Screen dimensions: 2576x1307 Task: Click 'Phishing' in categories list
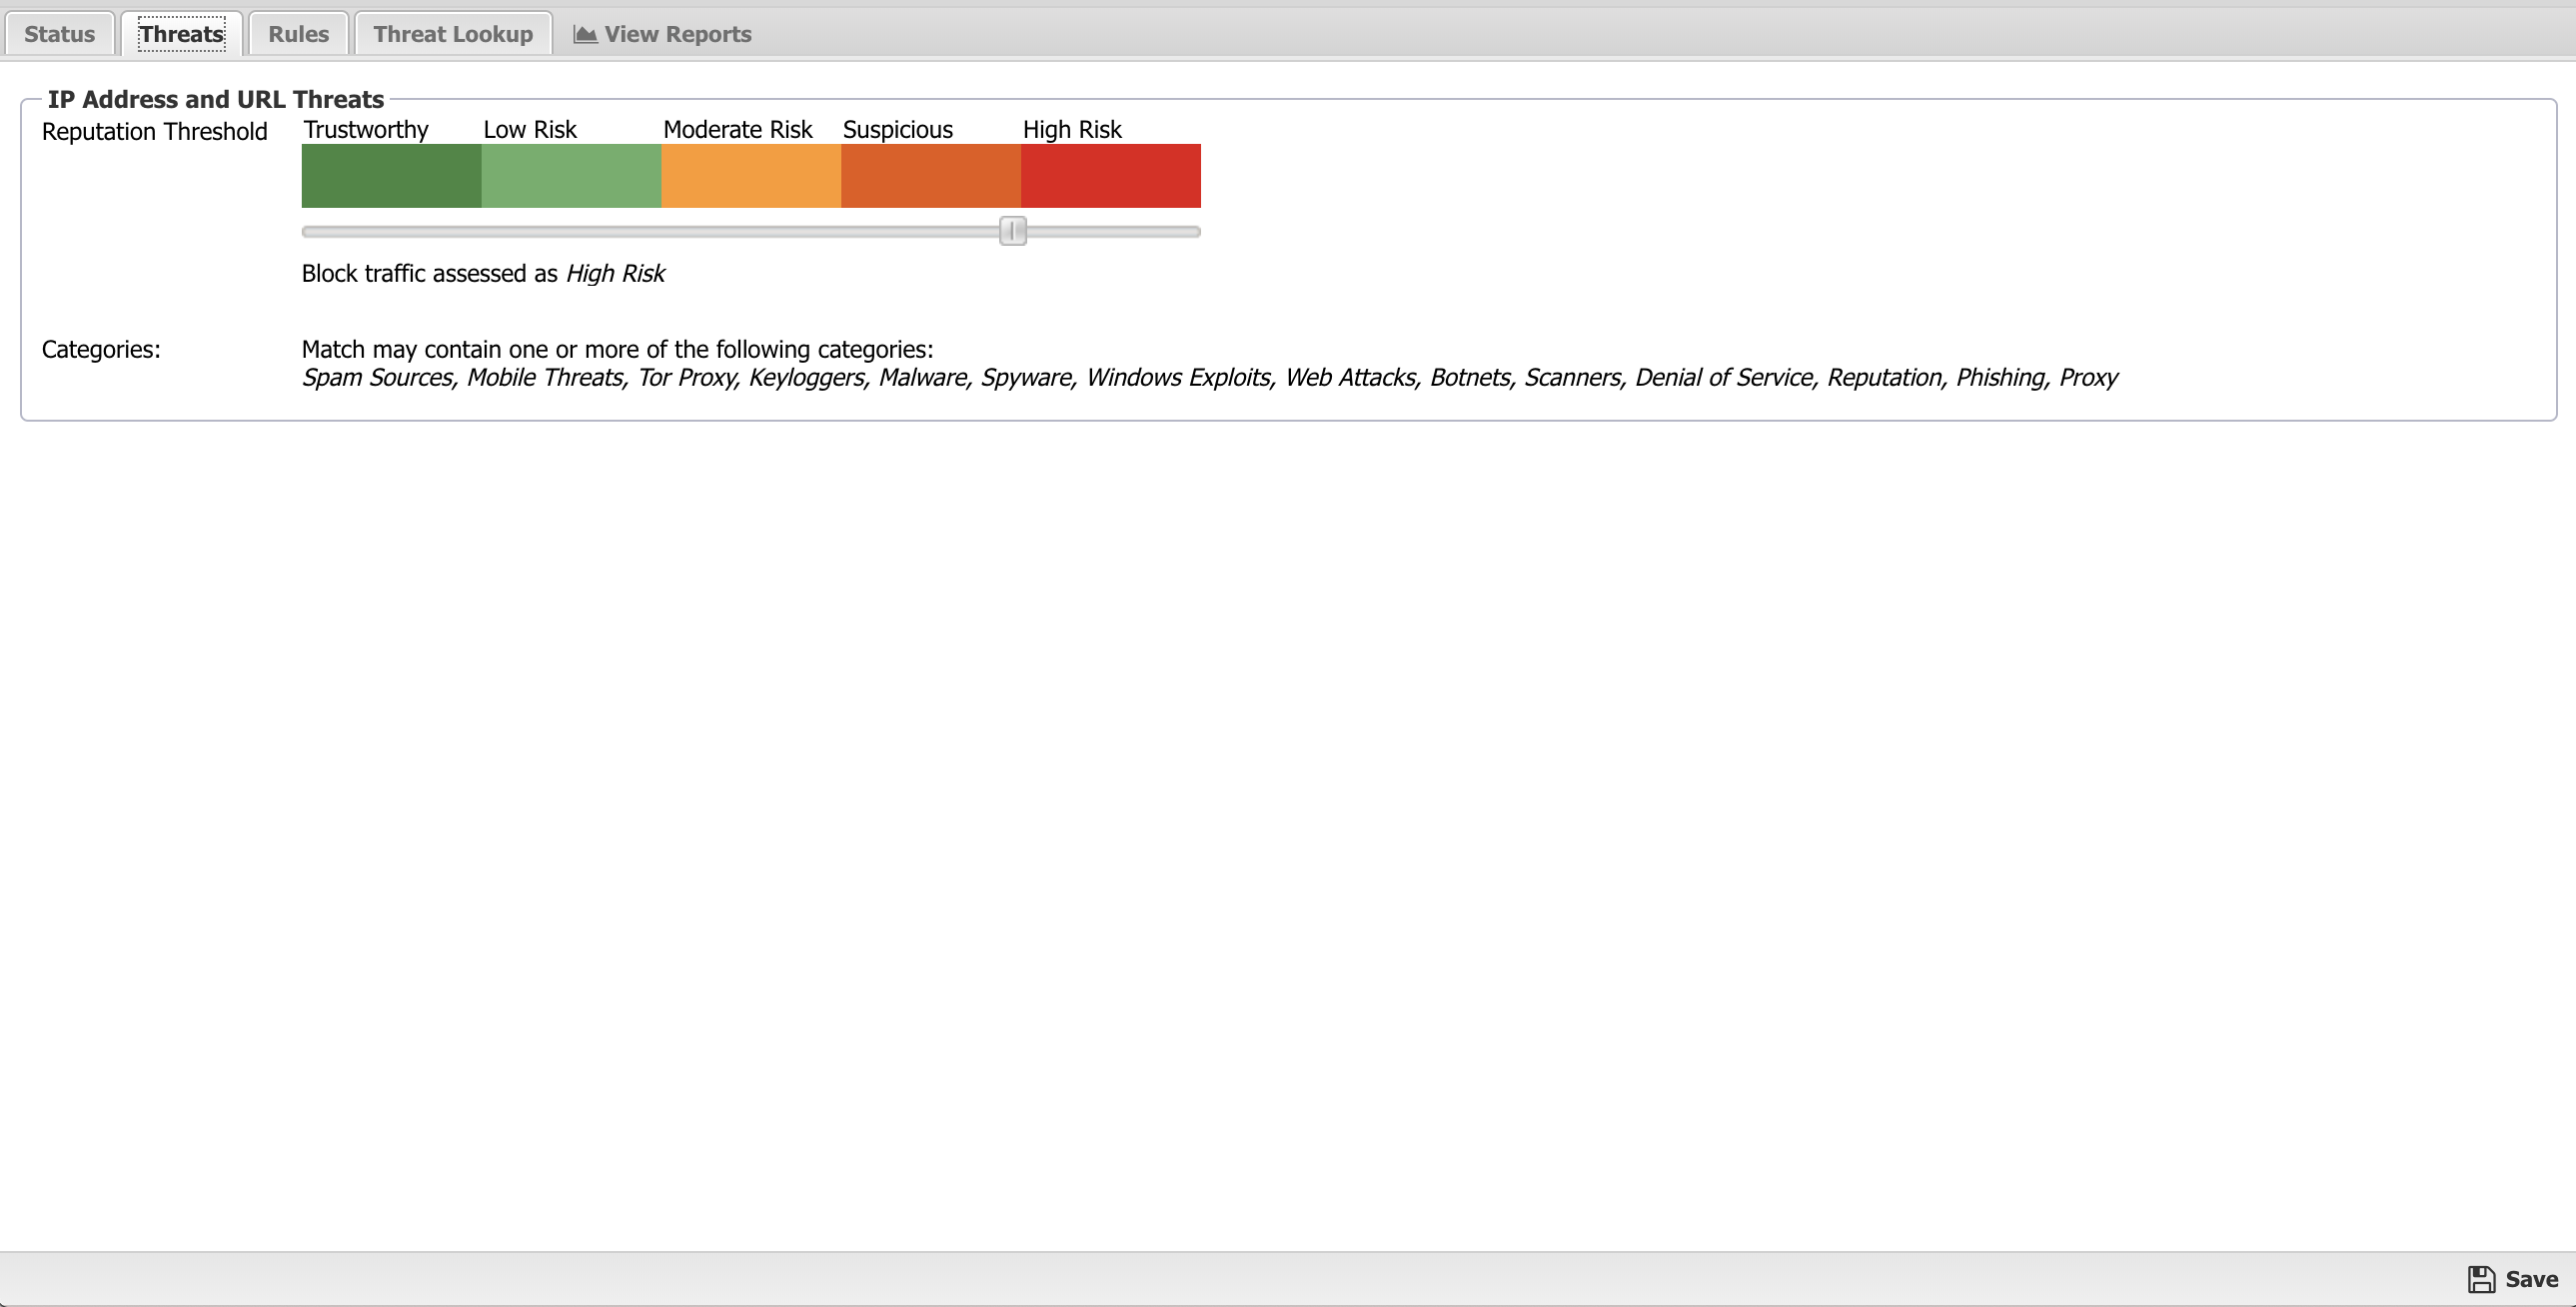(2001, 378)
